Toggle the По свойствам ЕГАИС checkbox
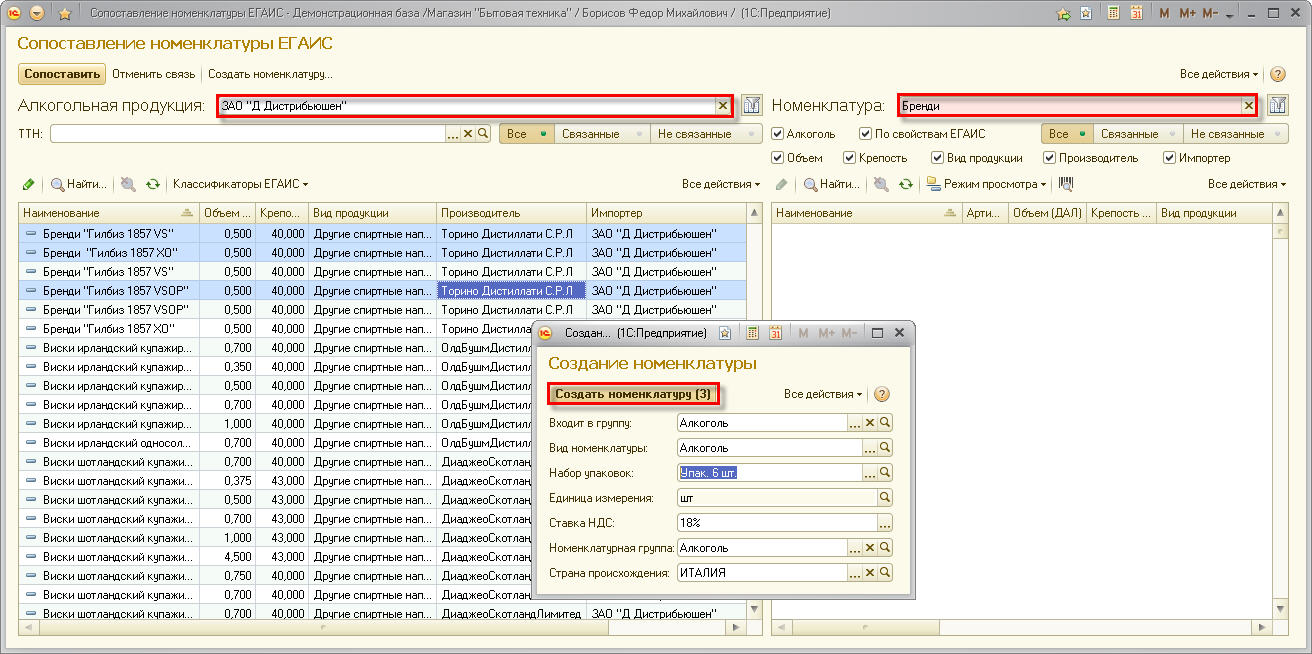Screen dimensions: 1312x654 tap(865, 134)
